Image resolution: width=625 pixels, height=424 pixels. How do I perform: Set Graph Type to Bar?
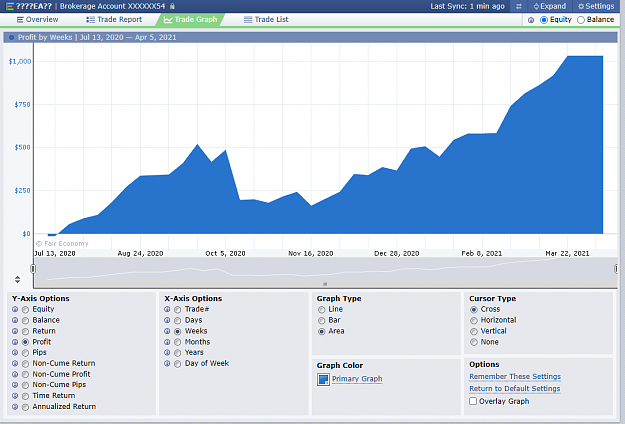322,320
